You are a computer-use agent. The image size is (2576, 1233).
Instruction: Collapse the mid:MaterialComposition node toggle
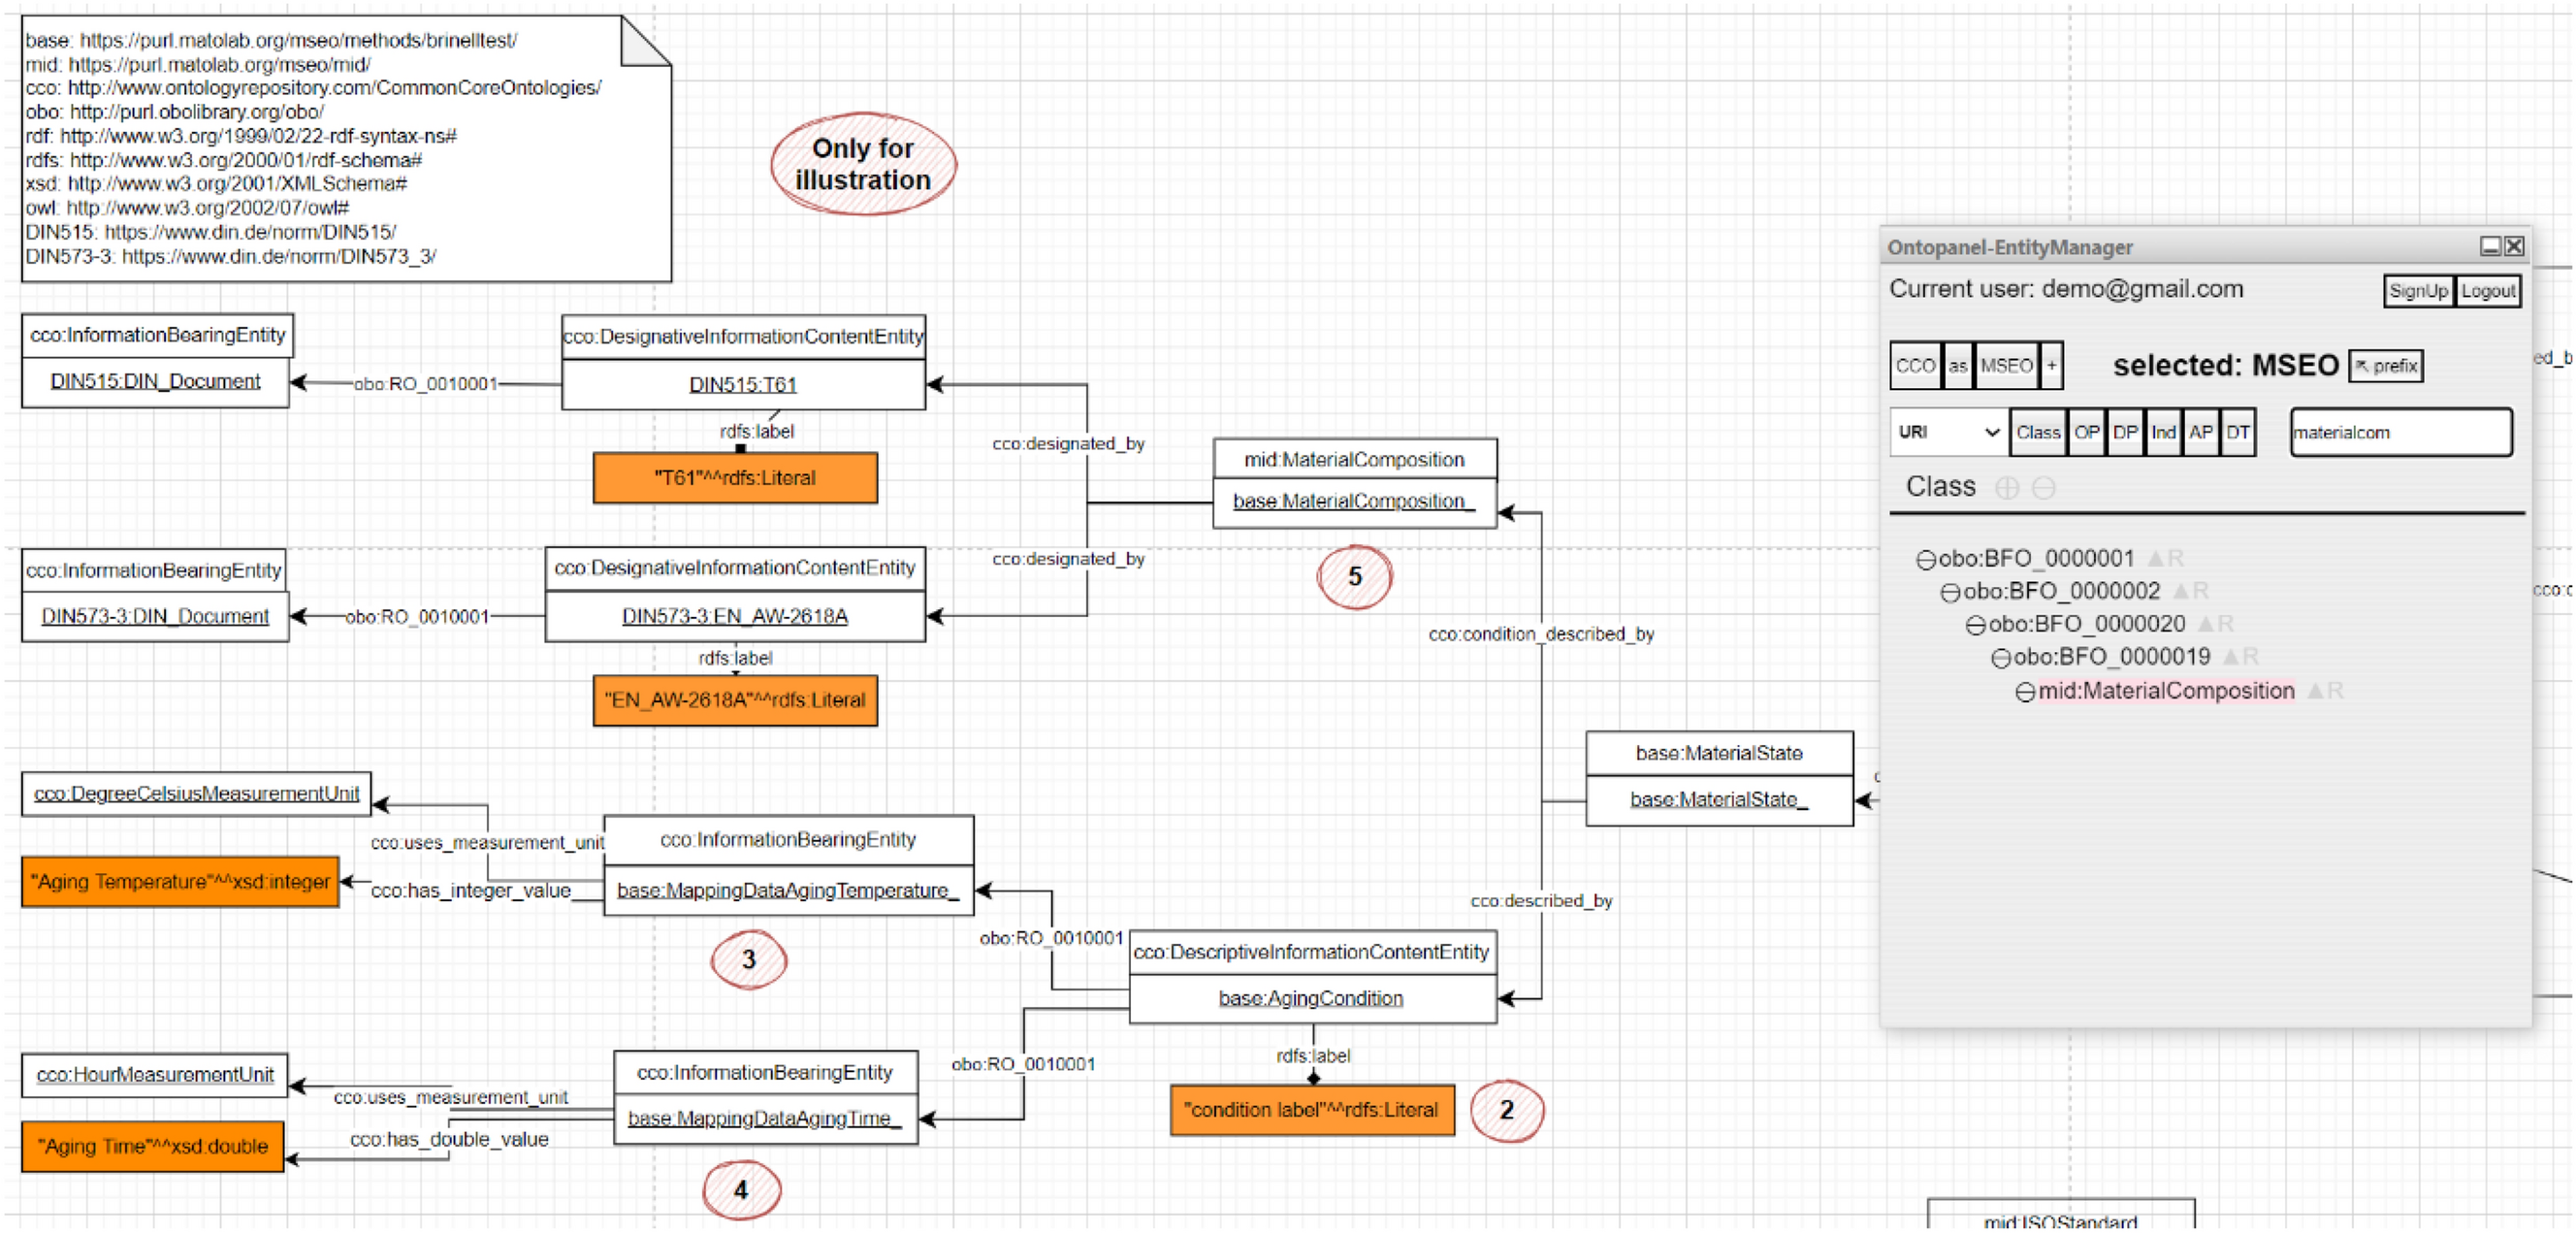(x=2024, y=691)
